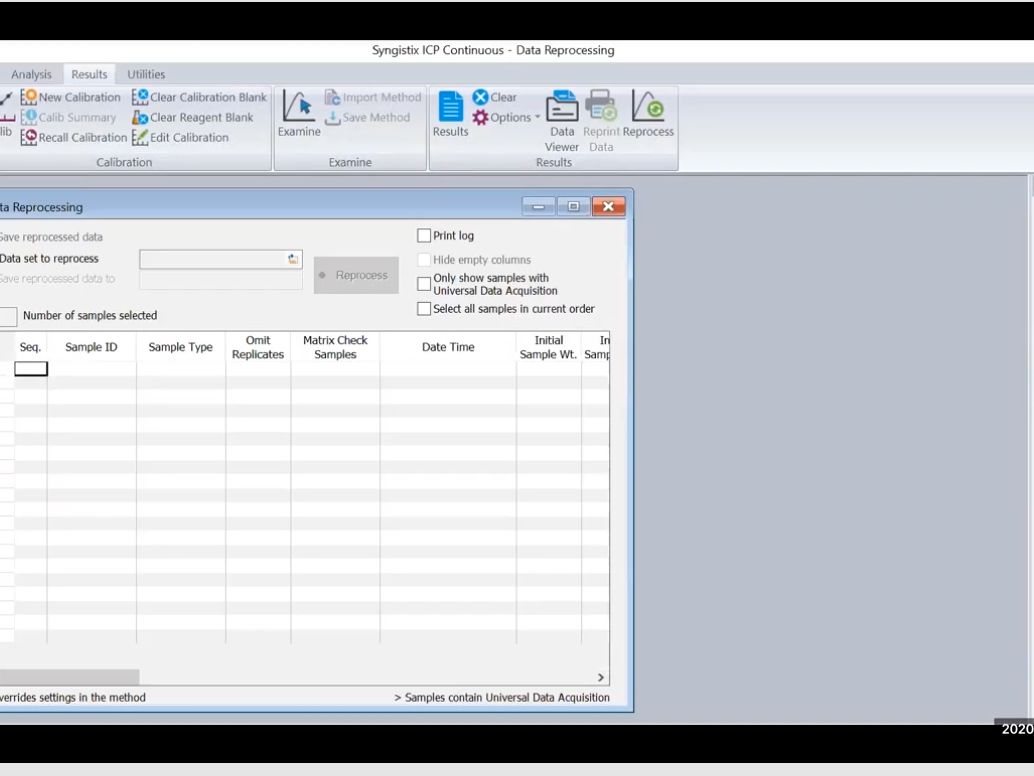Click the scroll right arrow
This screenshot has width=1034, height=776.
(x=600, y=677)
